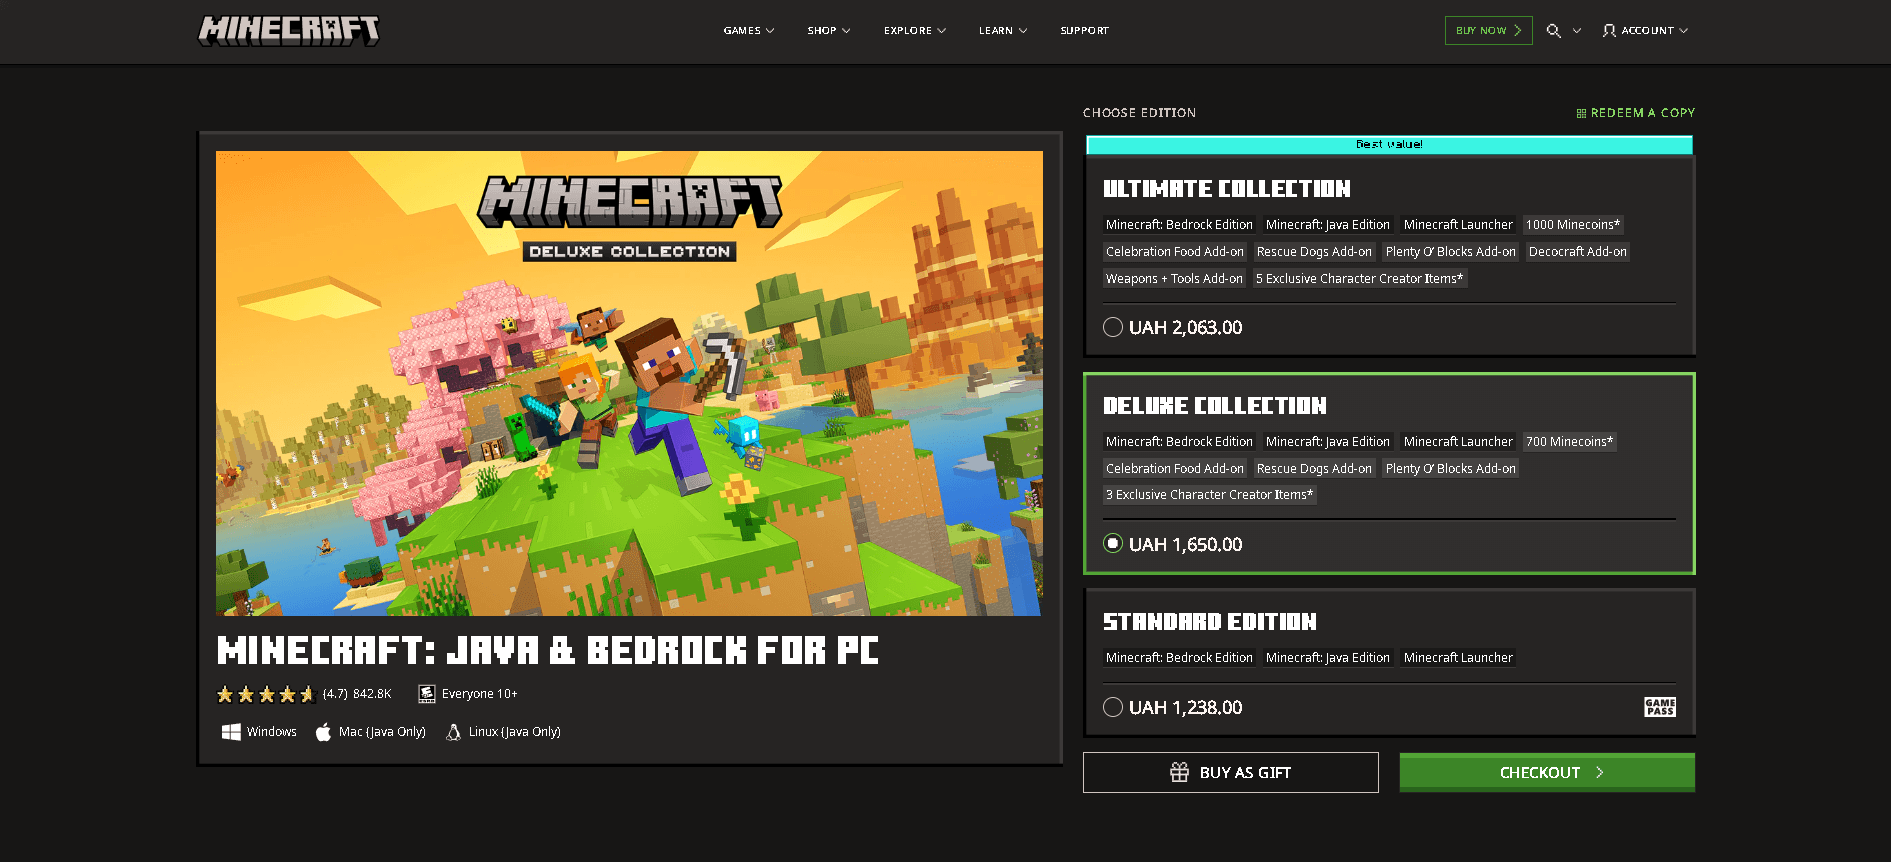Click the gift icon on Buy as Gift

[1180, 772]
